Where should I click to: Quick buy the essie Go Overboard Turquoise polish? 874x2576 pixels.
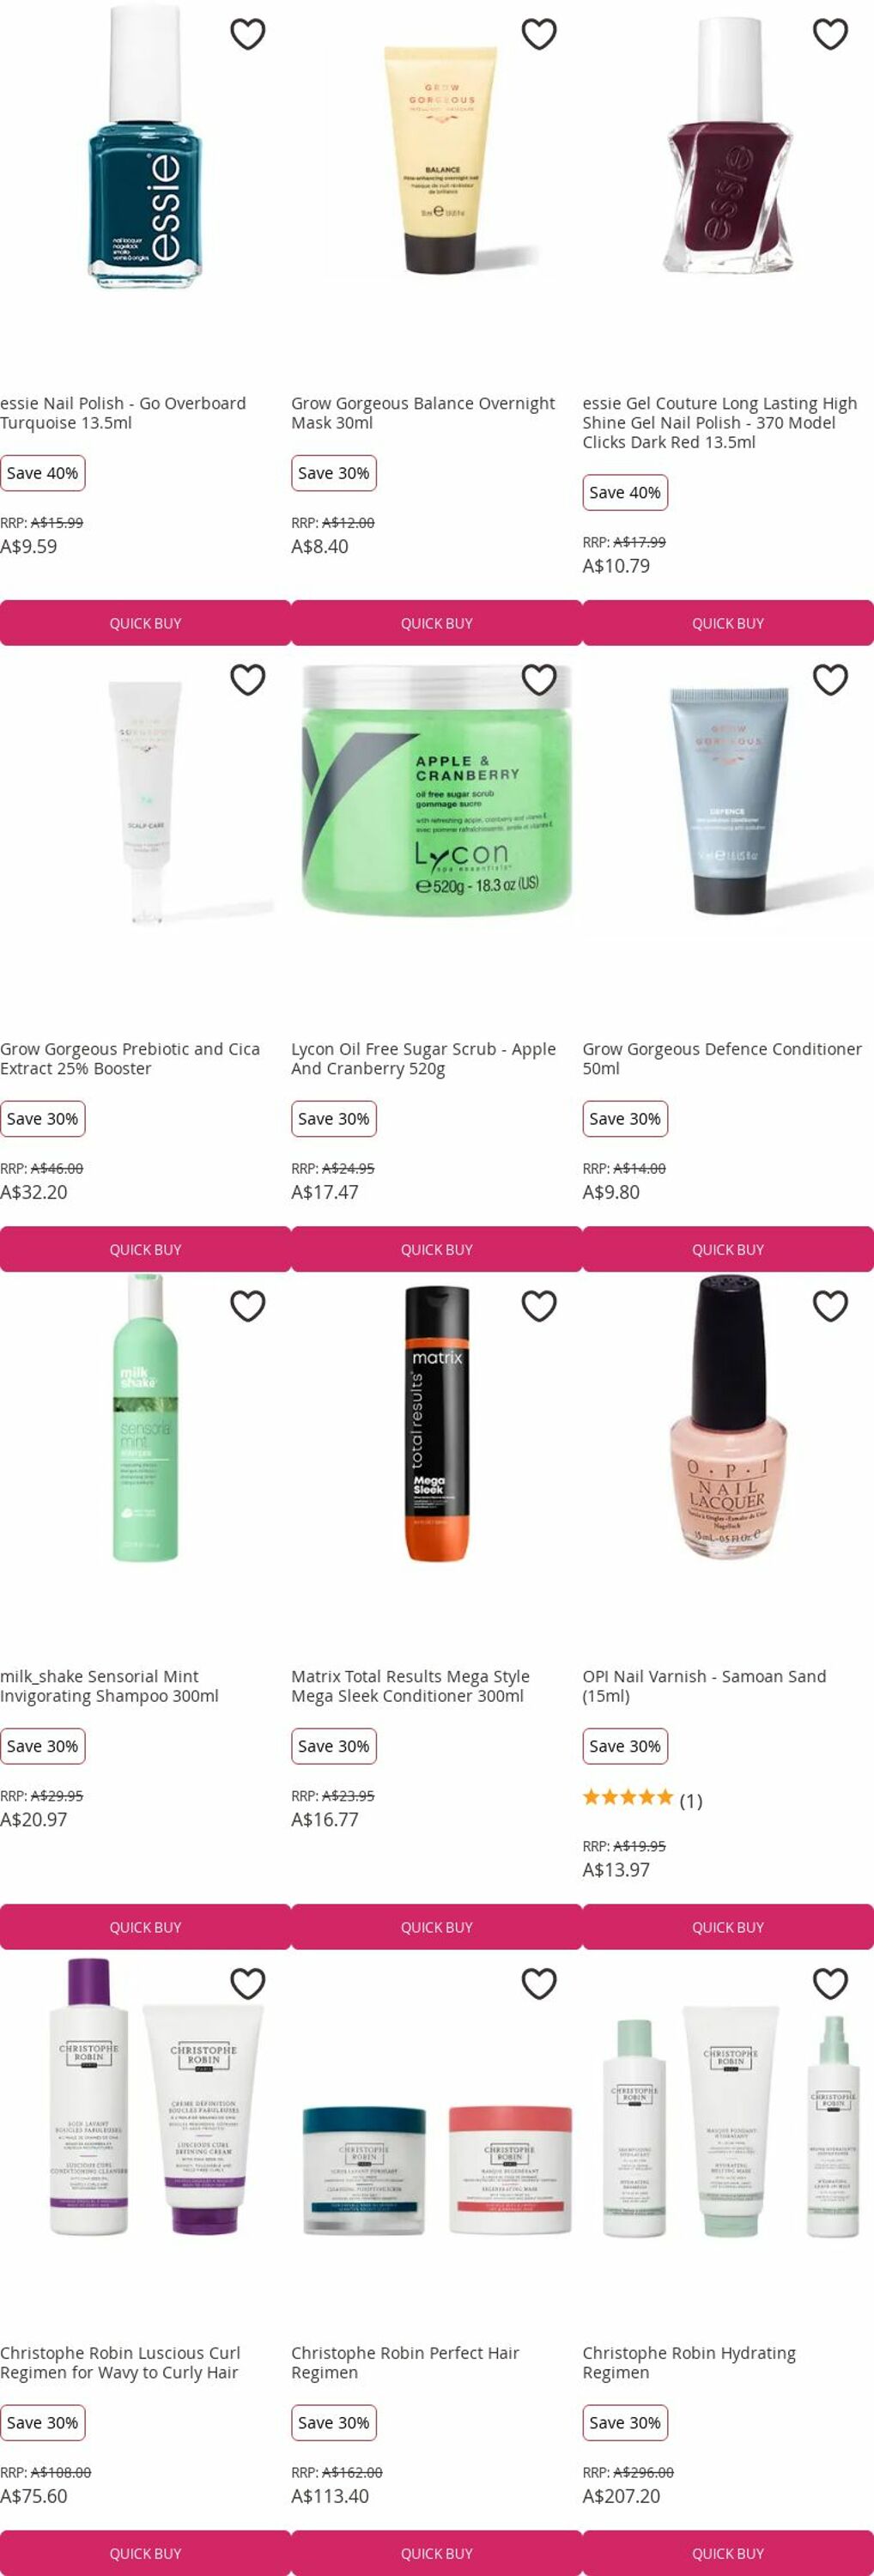[x=145, y=623]
